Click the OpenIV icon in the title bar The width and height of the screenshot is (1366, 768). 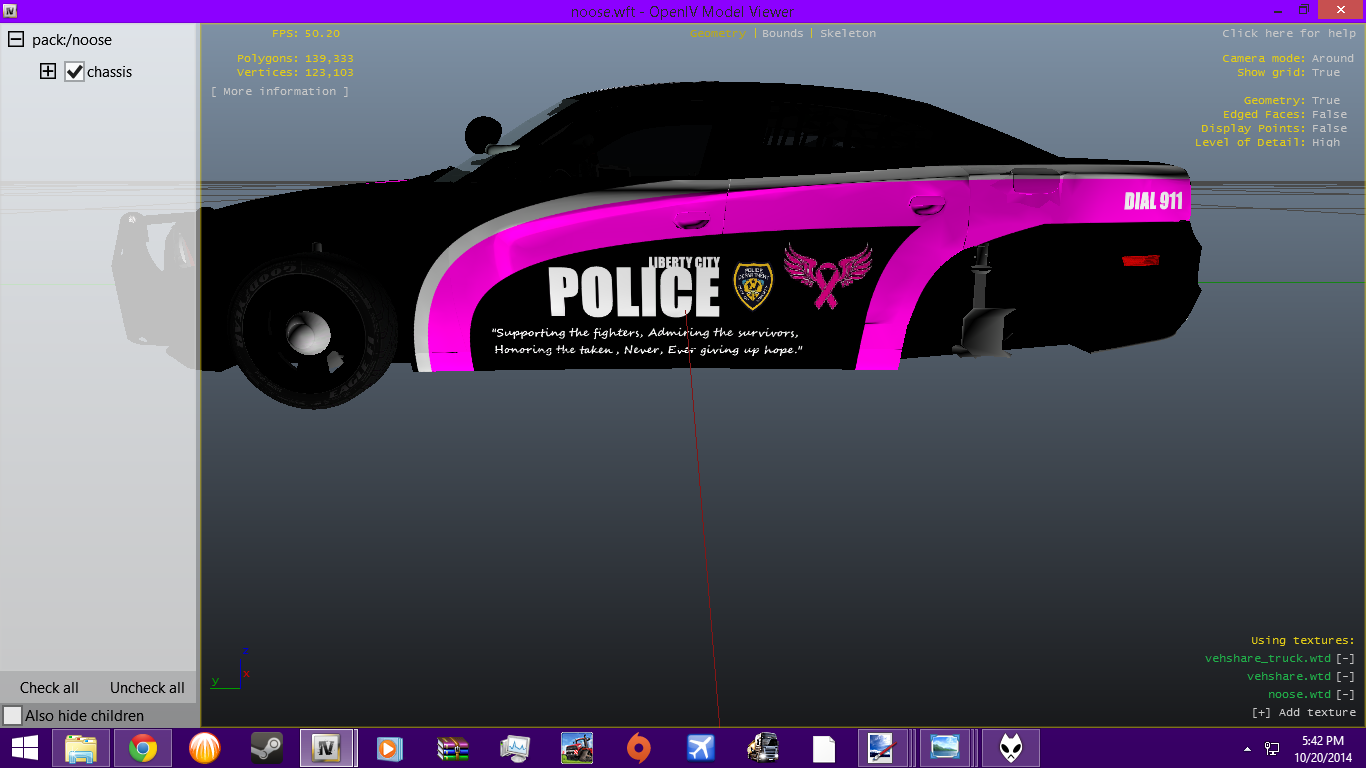(11, 10)
